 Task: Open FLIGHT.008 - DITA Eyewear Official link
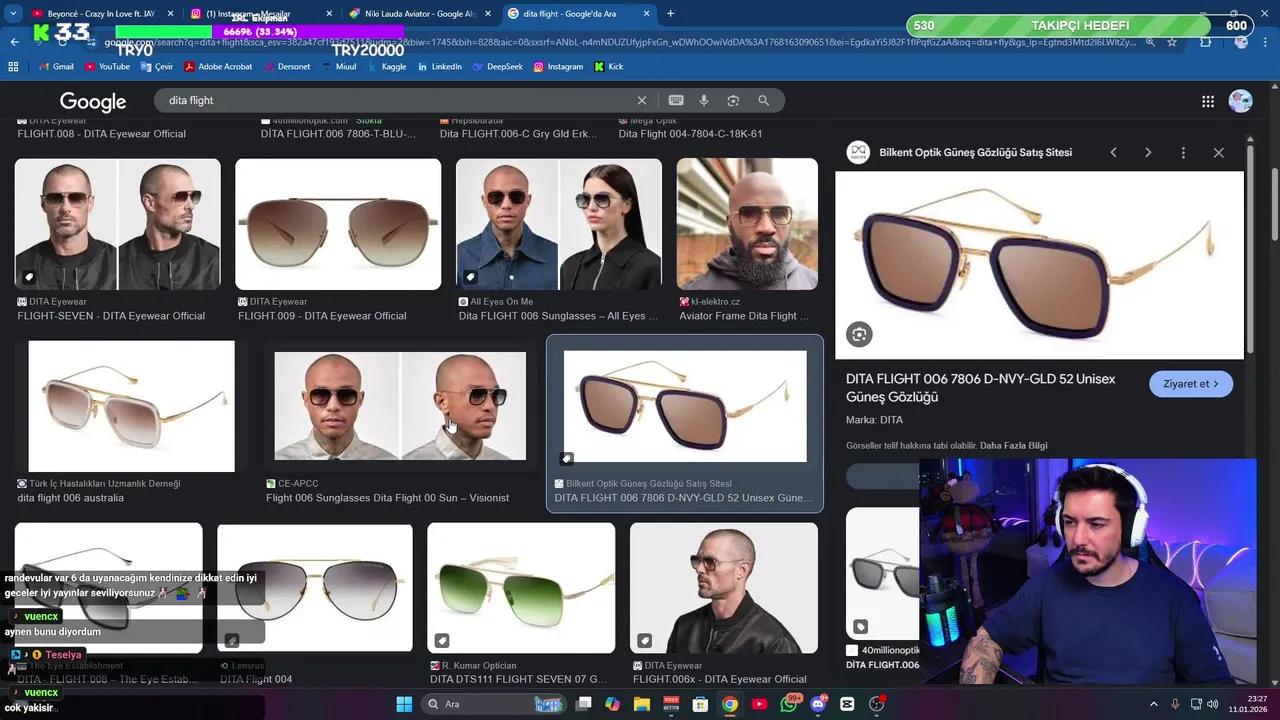101,134
